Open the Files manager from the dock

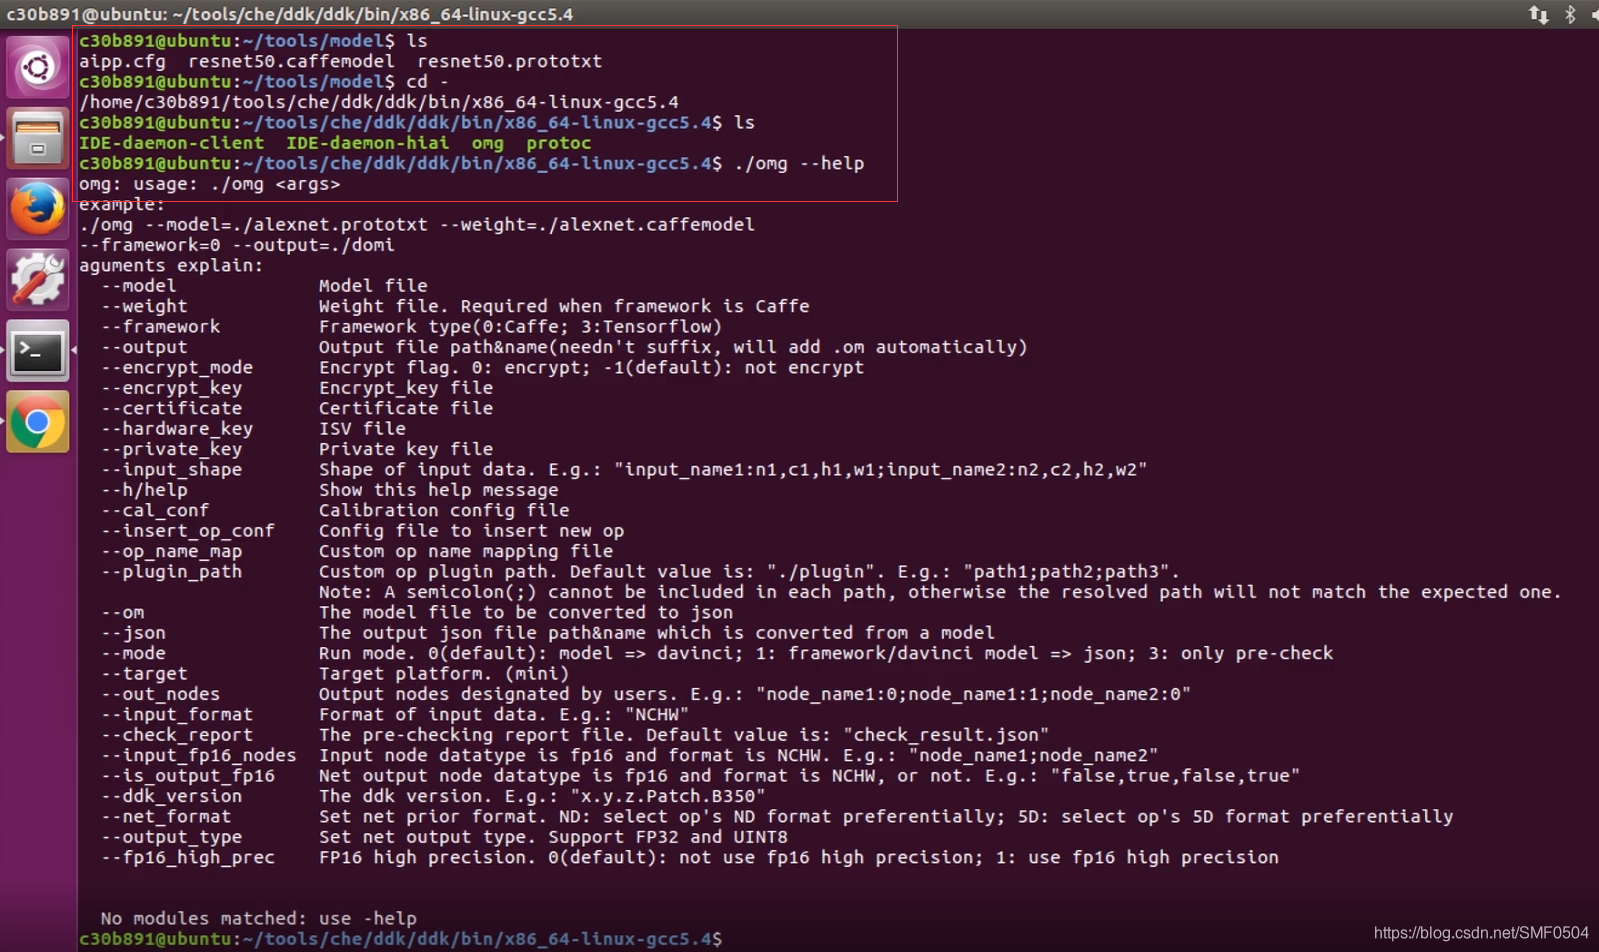click(38, 138)
